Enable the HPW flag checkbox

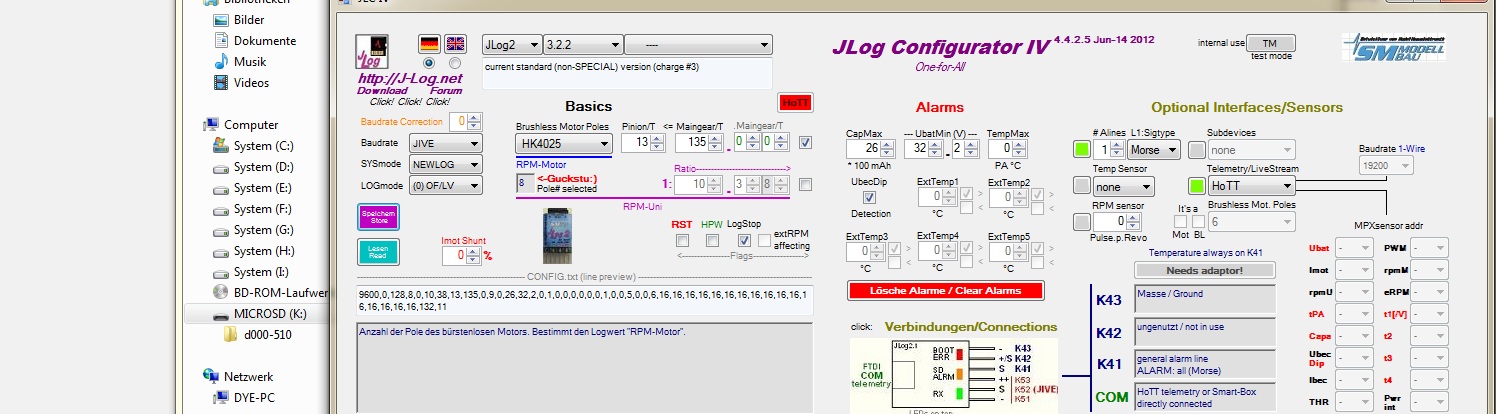(711, 241)
